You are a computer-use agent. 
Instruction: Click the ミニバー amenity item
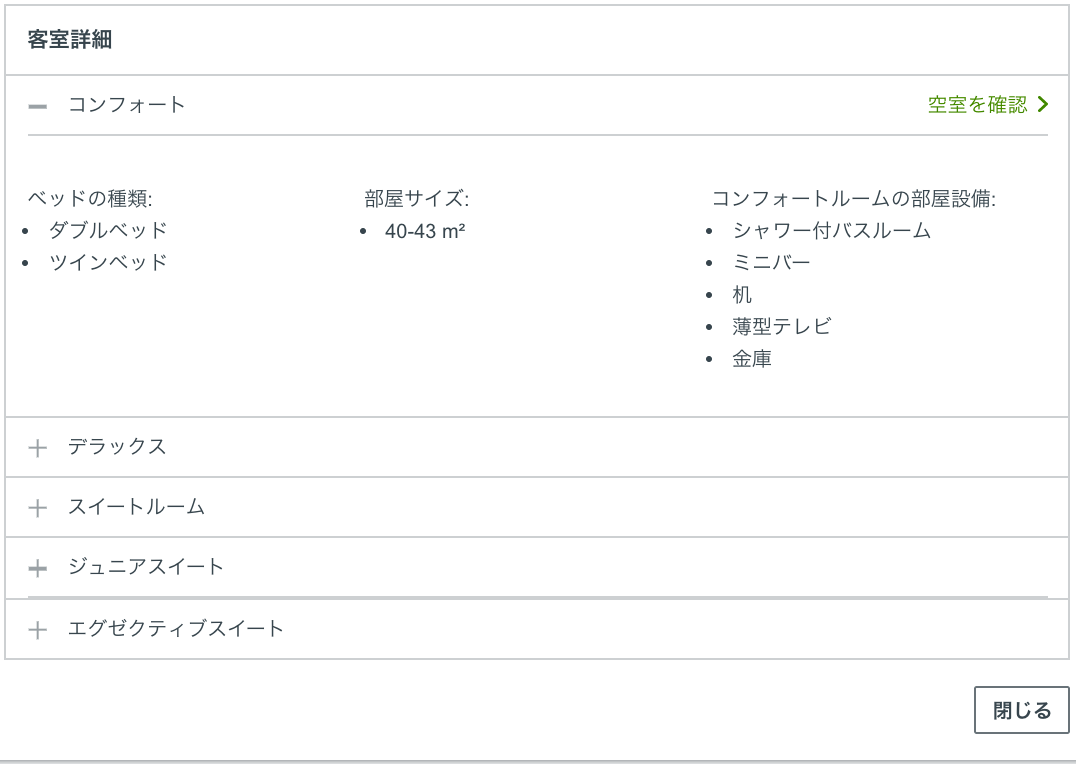[x=771, y=263]
